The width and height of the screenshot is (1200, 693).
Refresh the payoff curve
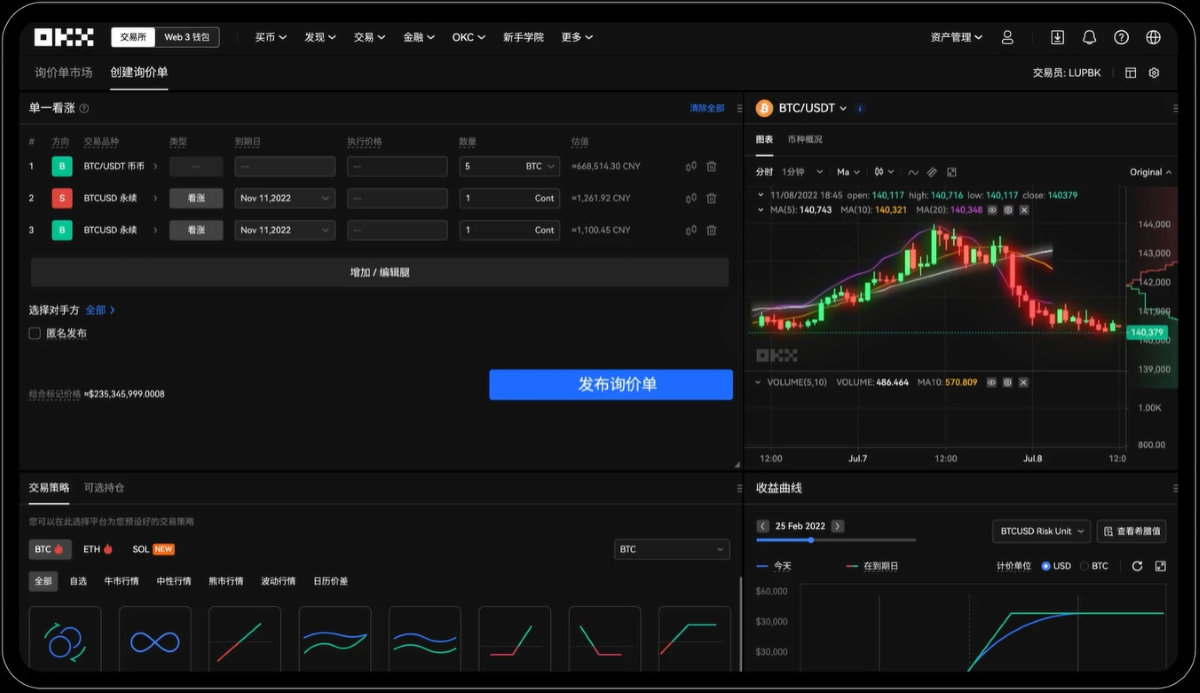[x=1137, y=566]
